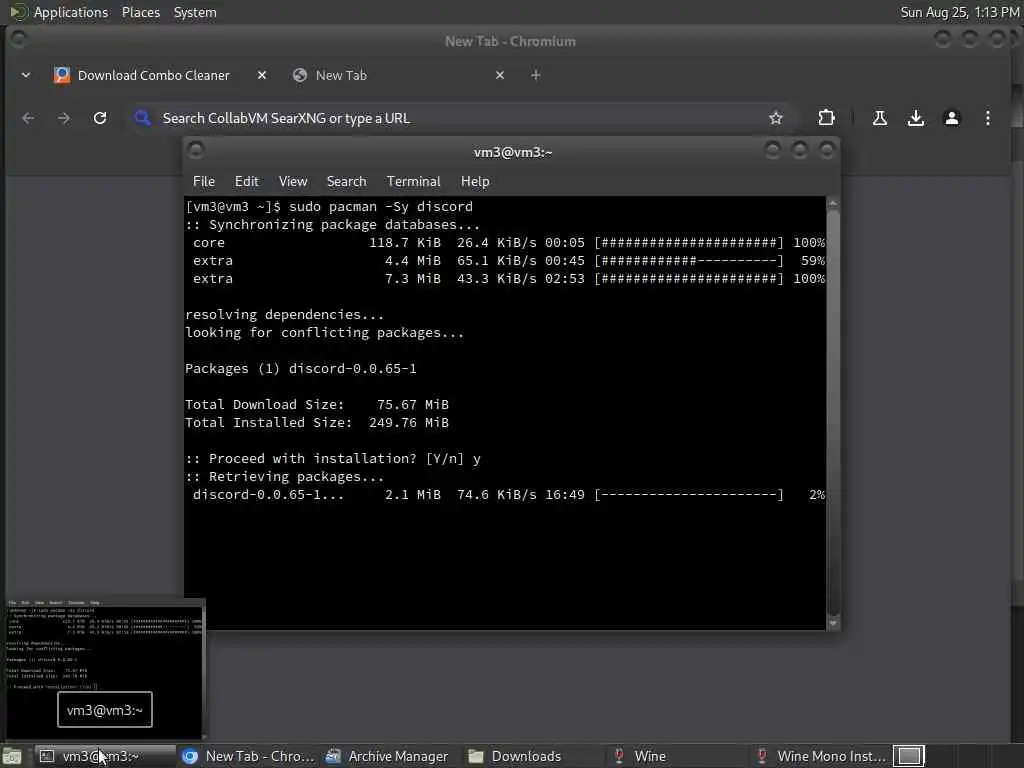Close the New Tab tab
Image resolution: width=1024 pixels, height=768 pixels.
pos(500,75)
